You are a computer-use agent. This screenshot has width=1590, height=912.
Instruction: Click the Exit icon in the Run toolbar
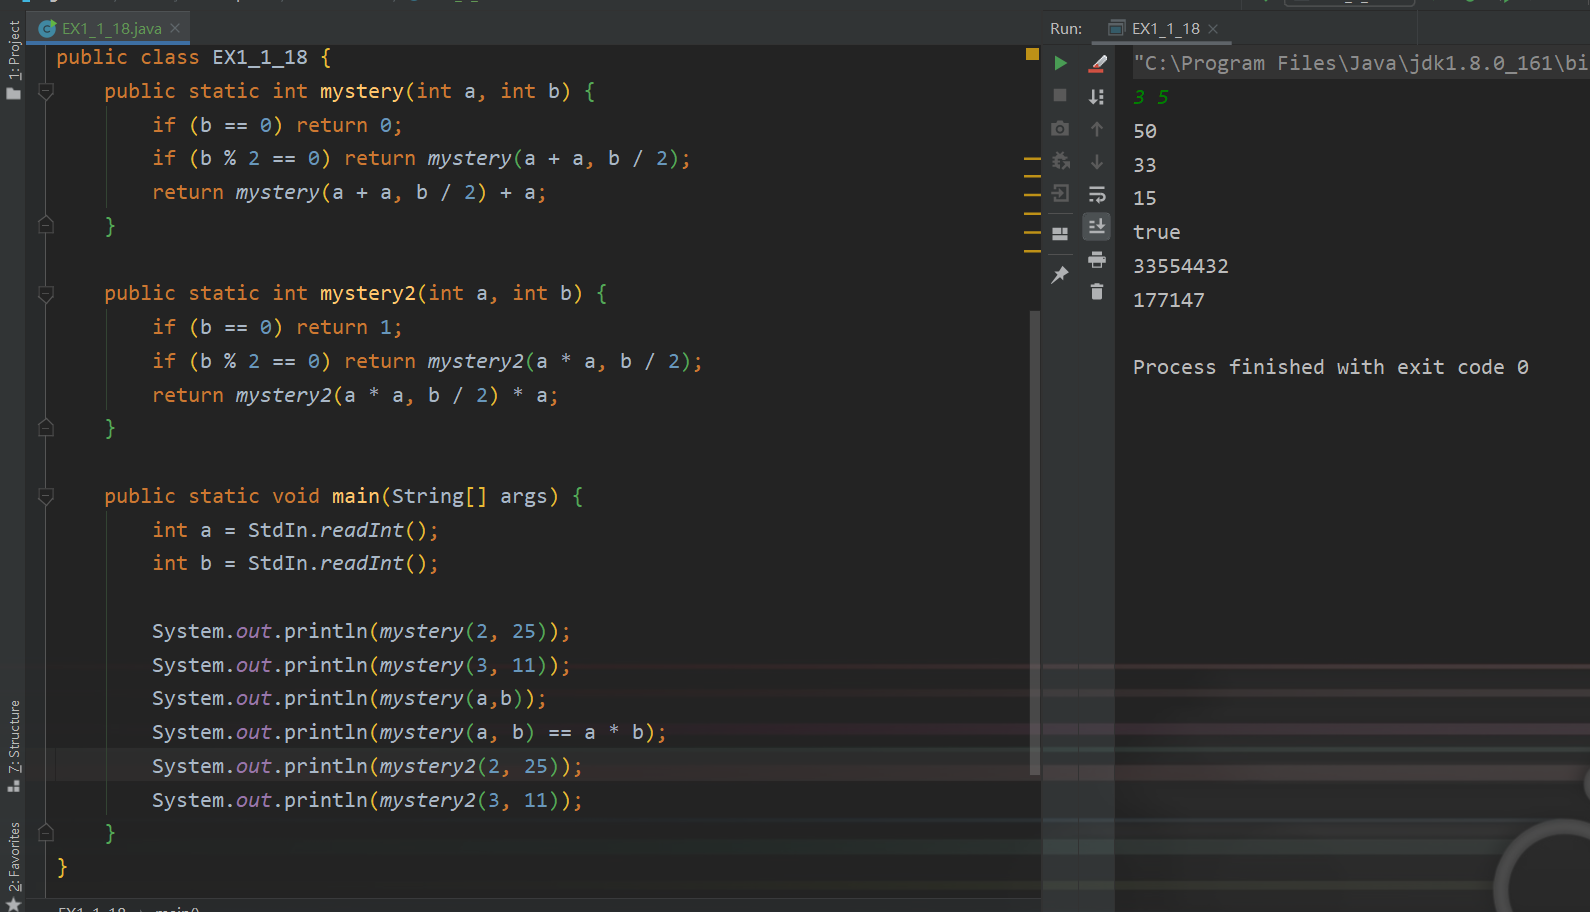[x=1060, y=194]
